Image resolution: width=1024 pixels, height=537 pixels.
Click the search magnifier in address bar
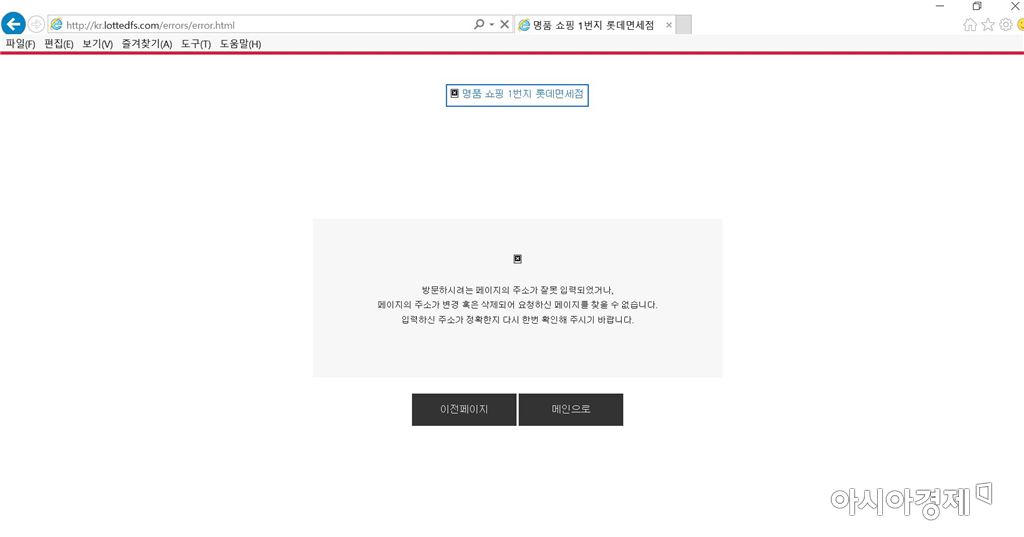tap(479, 24)
